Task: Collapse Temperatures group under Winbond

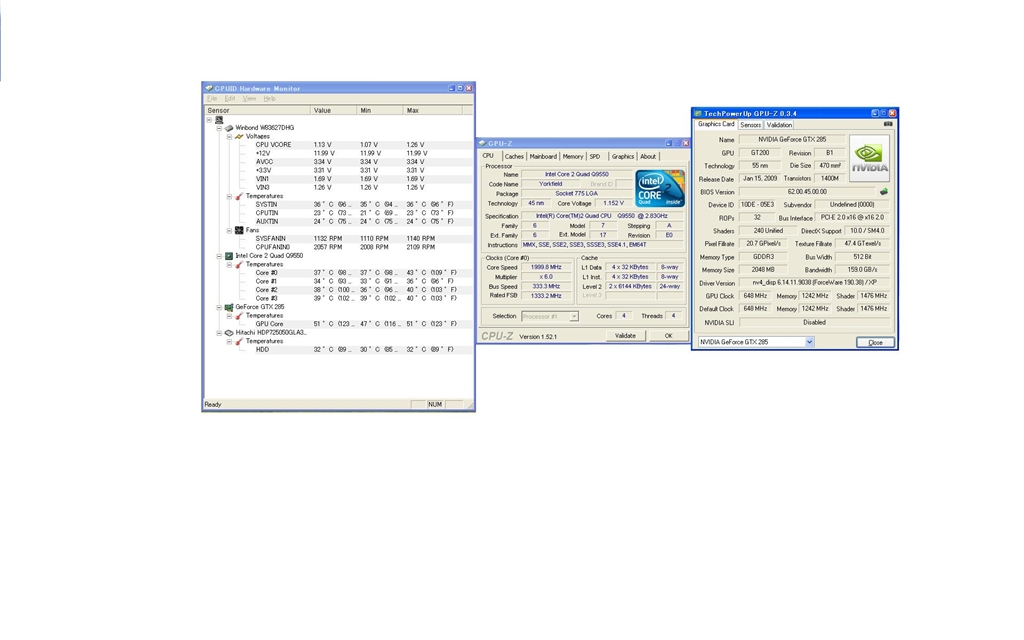Action: pyautogui.click(x=229, y=197)
